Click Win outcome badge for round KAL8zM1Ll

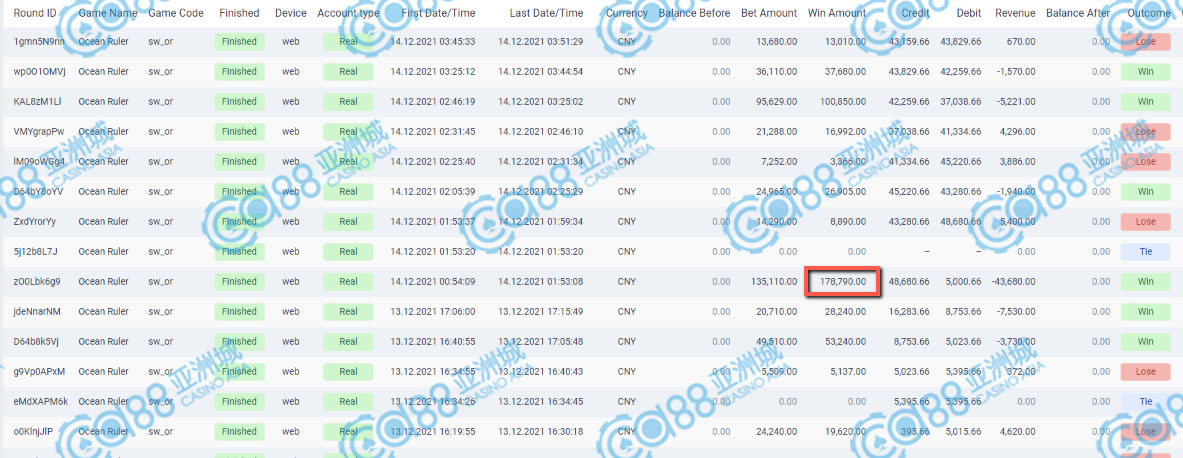[1145, 101]
